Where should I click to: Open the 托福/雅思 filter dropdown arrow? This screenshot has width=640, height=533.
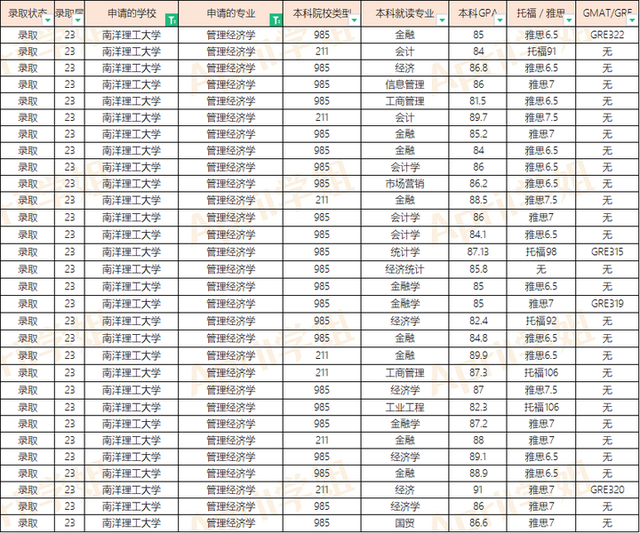pos(569,20)
